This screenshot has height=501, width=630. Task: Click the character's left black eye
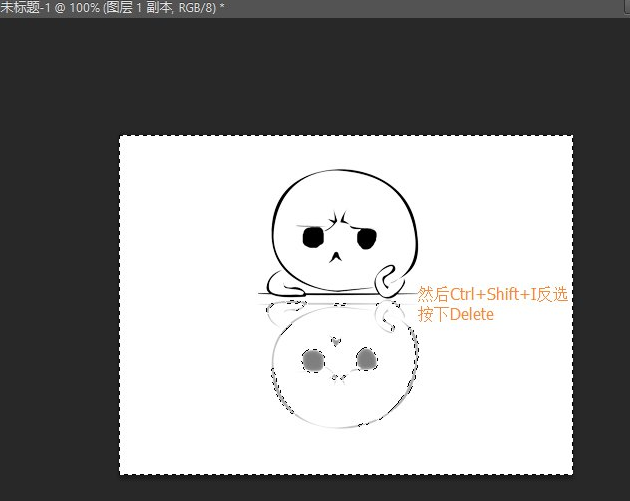point(313,237)
